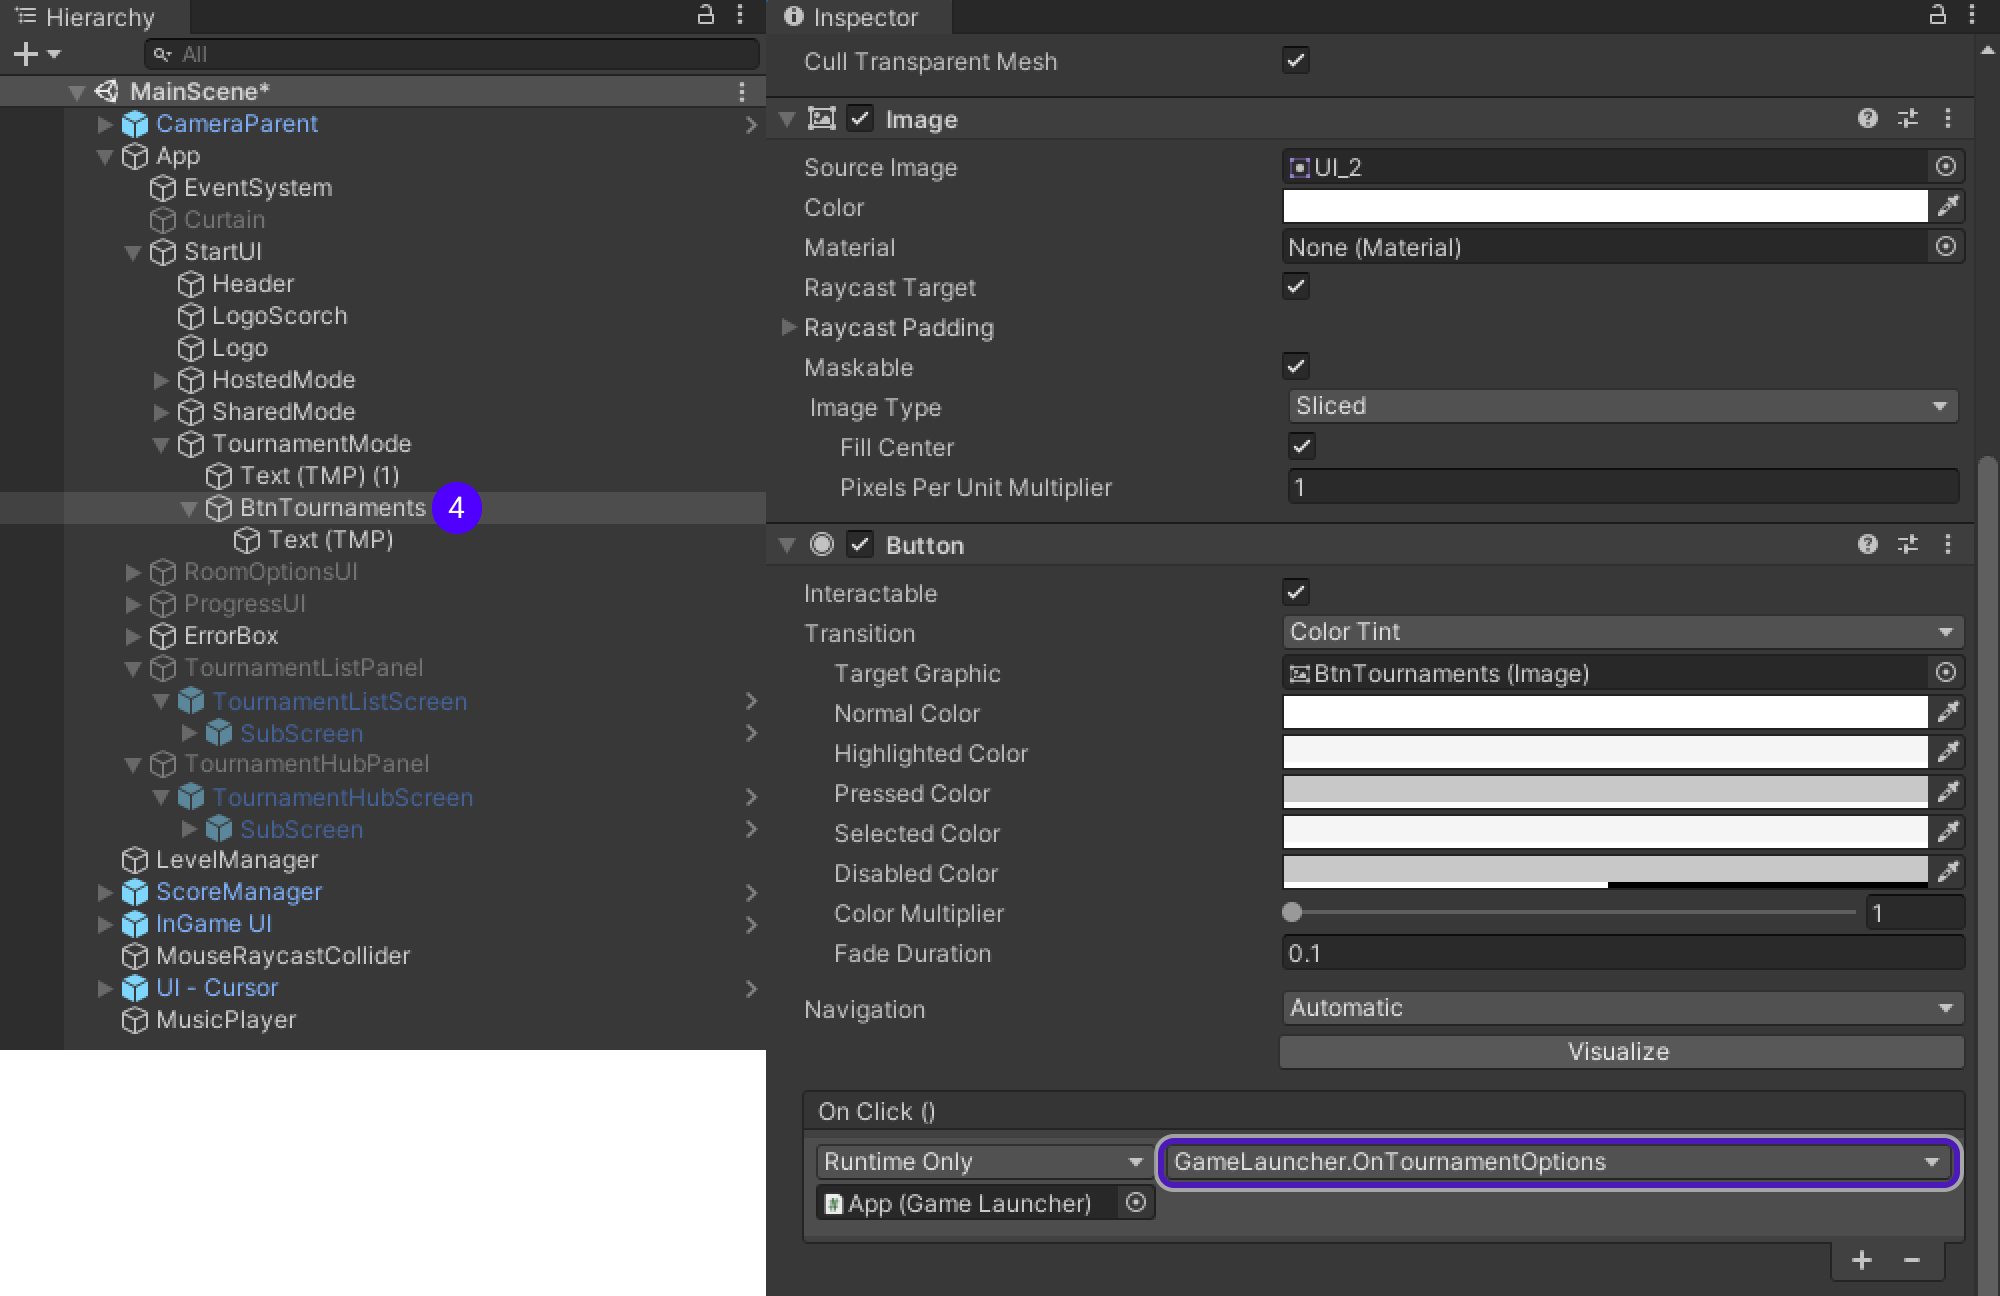2000x1296 pixels.
Task: Click the Hierarchy create plus button
Action: tap(26, 54)
